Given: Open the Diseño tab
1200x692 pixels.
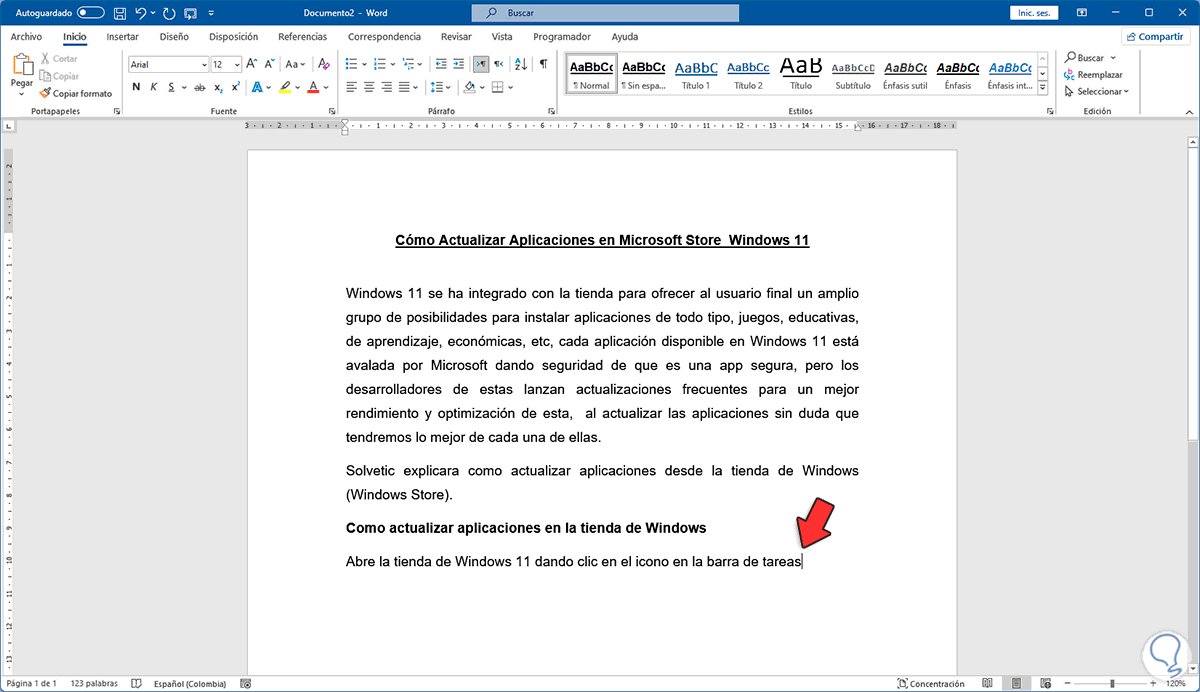Looking at the screenshot, I should tap(174, 36).
